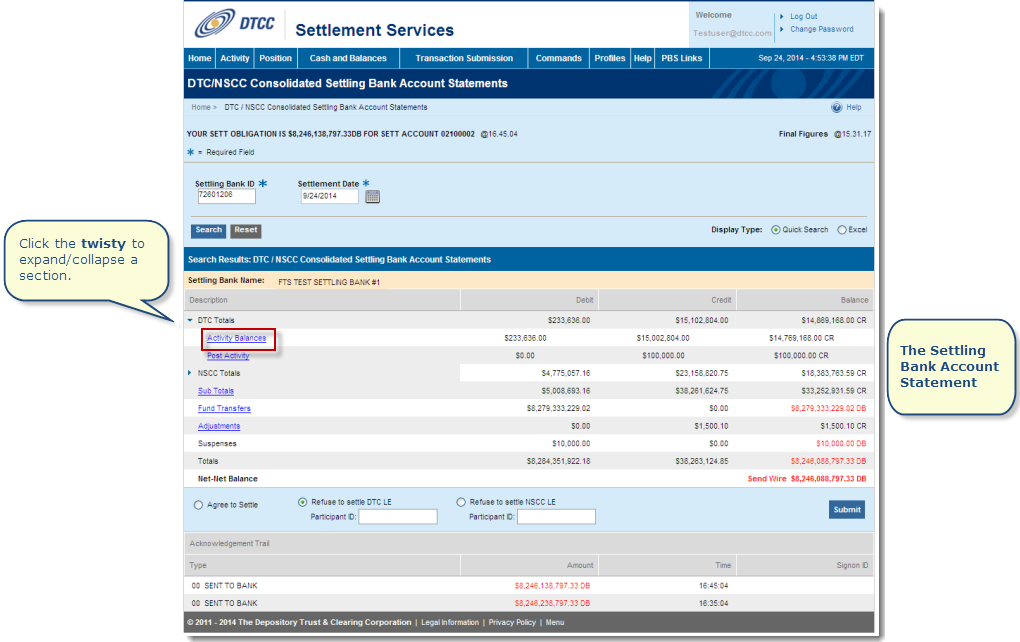The image size is (1020, 642).
Task: Click the Home breadcrumb link
Action: click(x=201, y=107)
